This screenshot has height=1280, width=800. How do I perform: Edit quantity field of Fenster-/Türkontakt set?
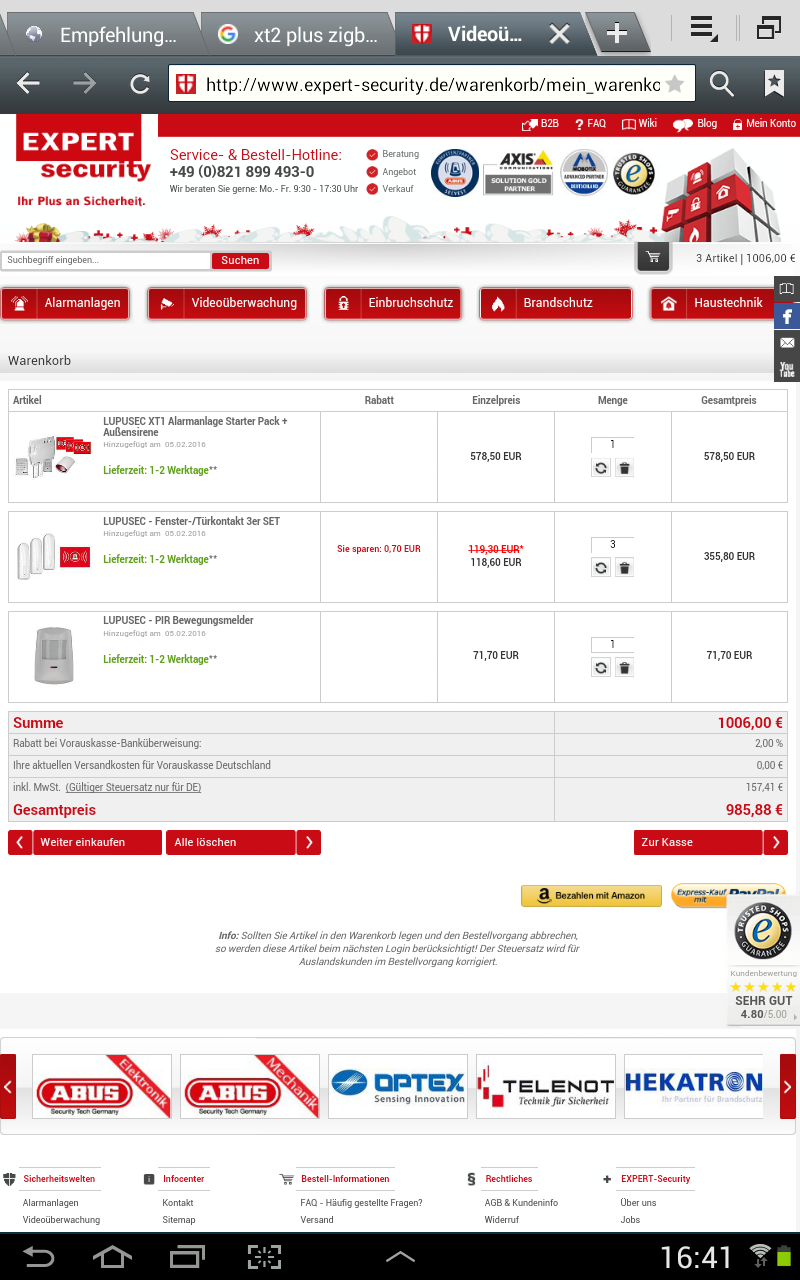612,545
